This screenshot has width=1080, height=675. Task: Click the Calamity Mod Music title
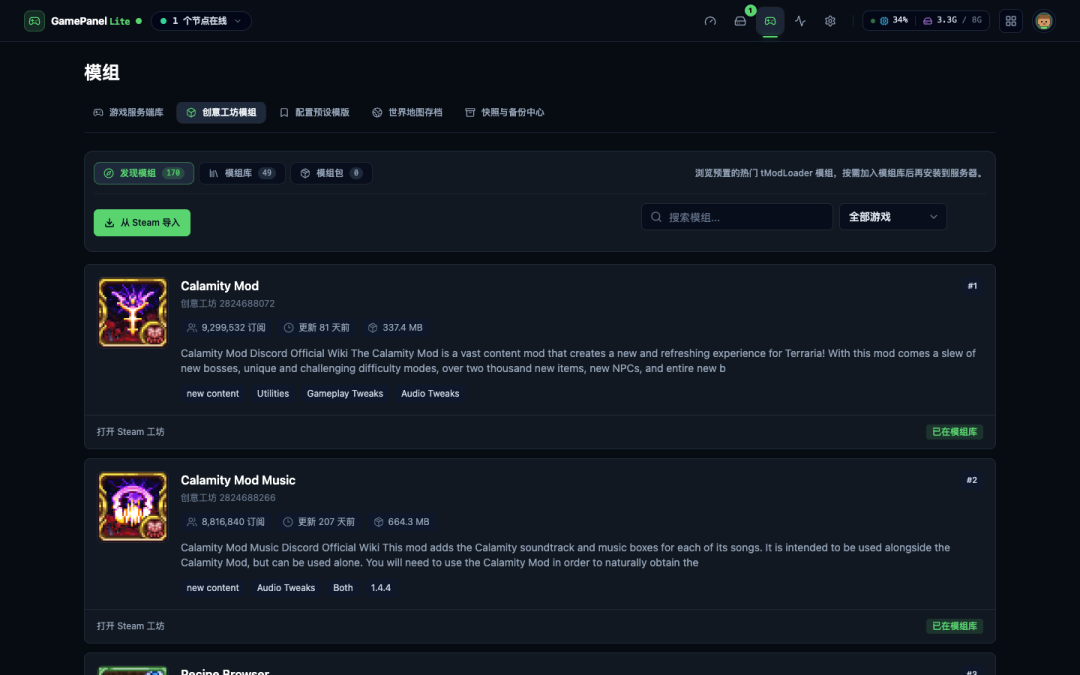pyautogui.click(x=238, y=480)
